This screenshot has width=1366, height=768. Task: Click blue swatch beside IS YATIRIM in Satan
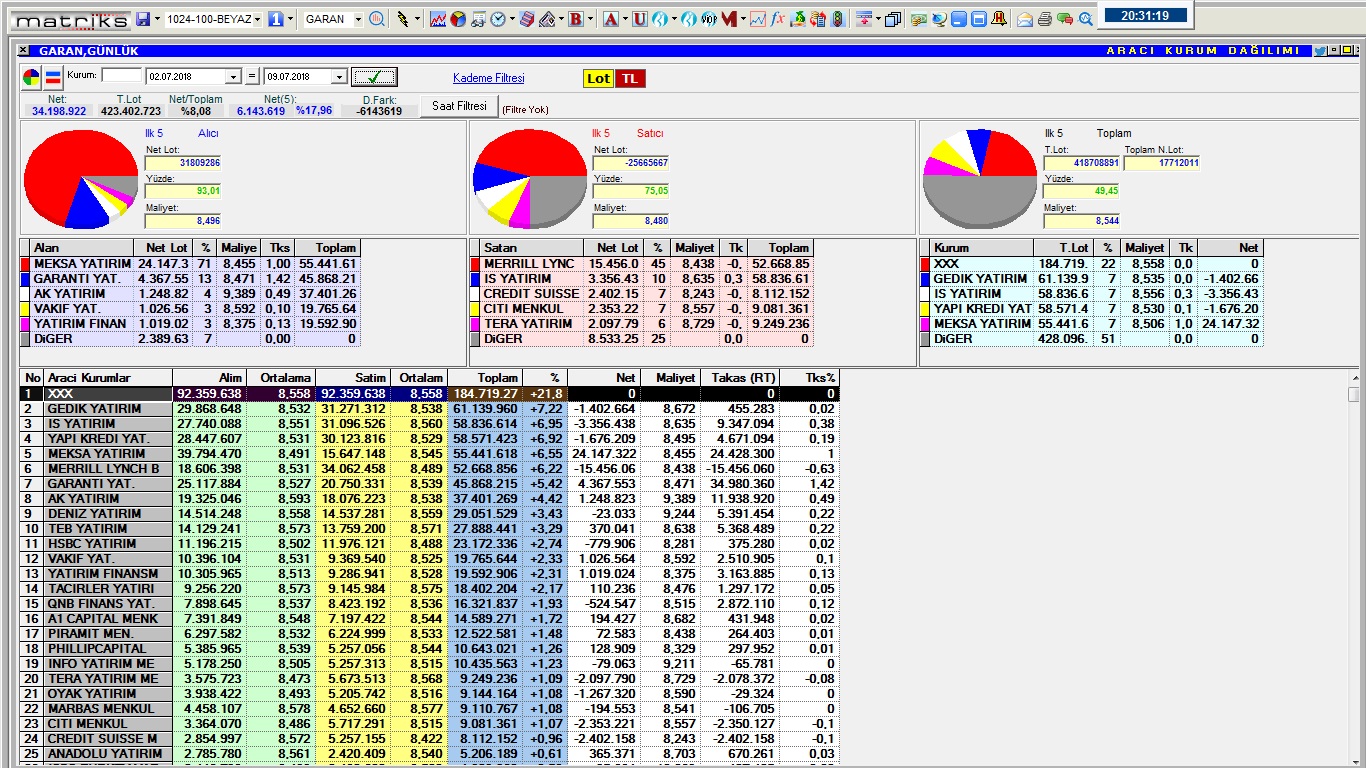tap(474, 279)
